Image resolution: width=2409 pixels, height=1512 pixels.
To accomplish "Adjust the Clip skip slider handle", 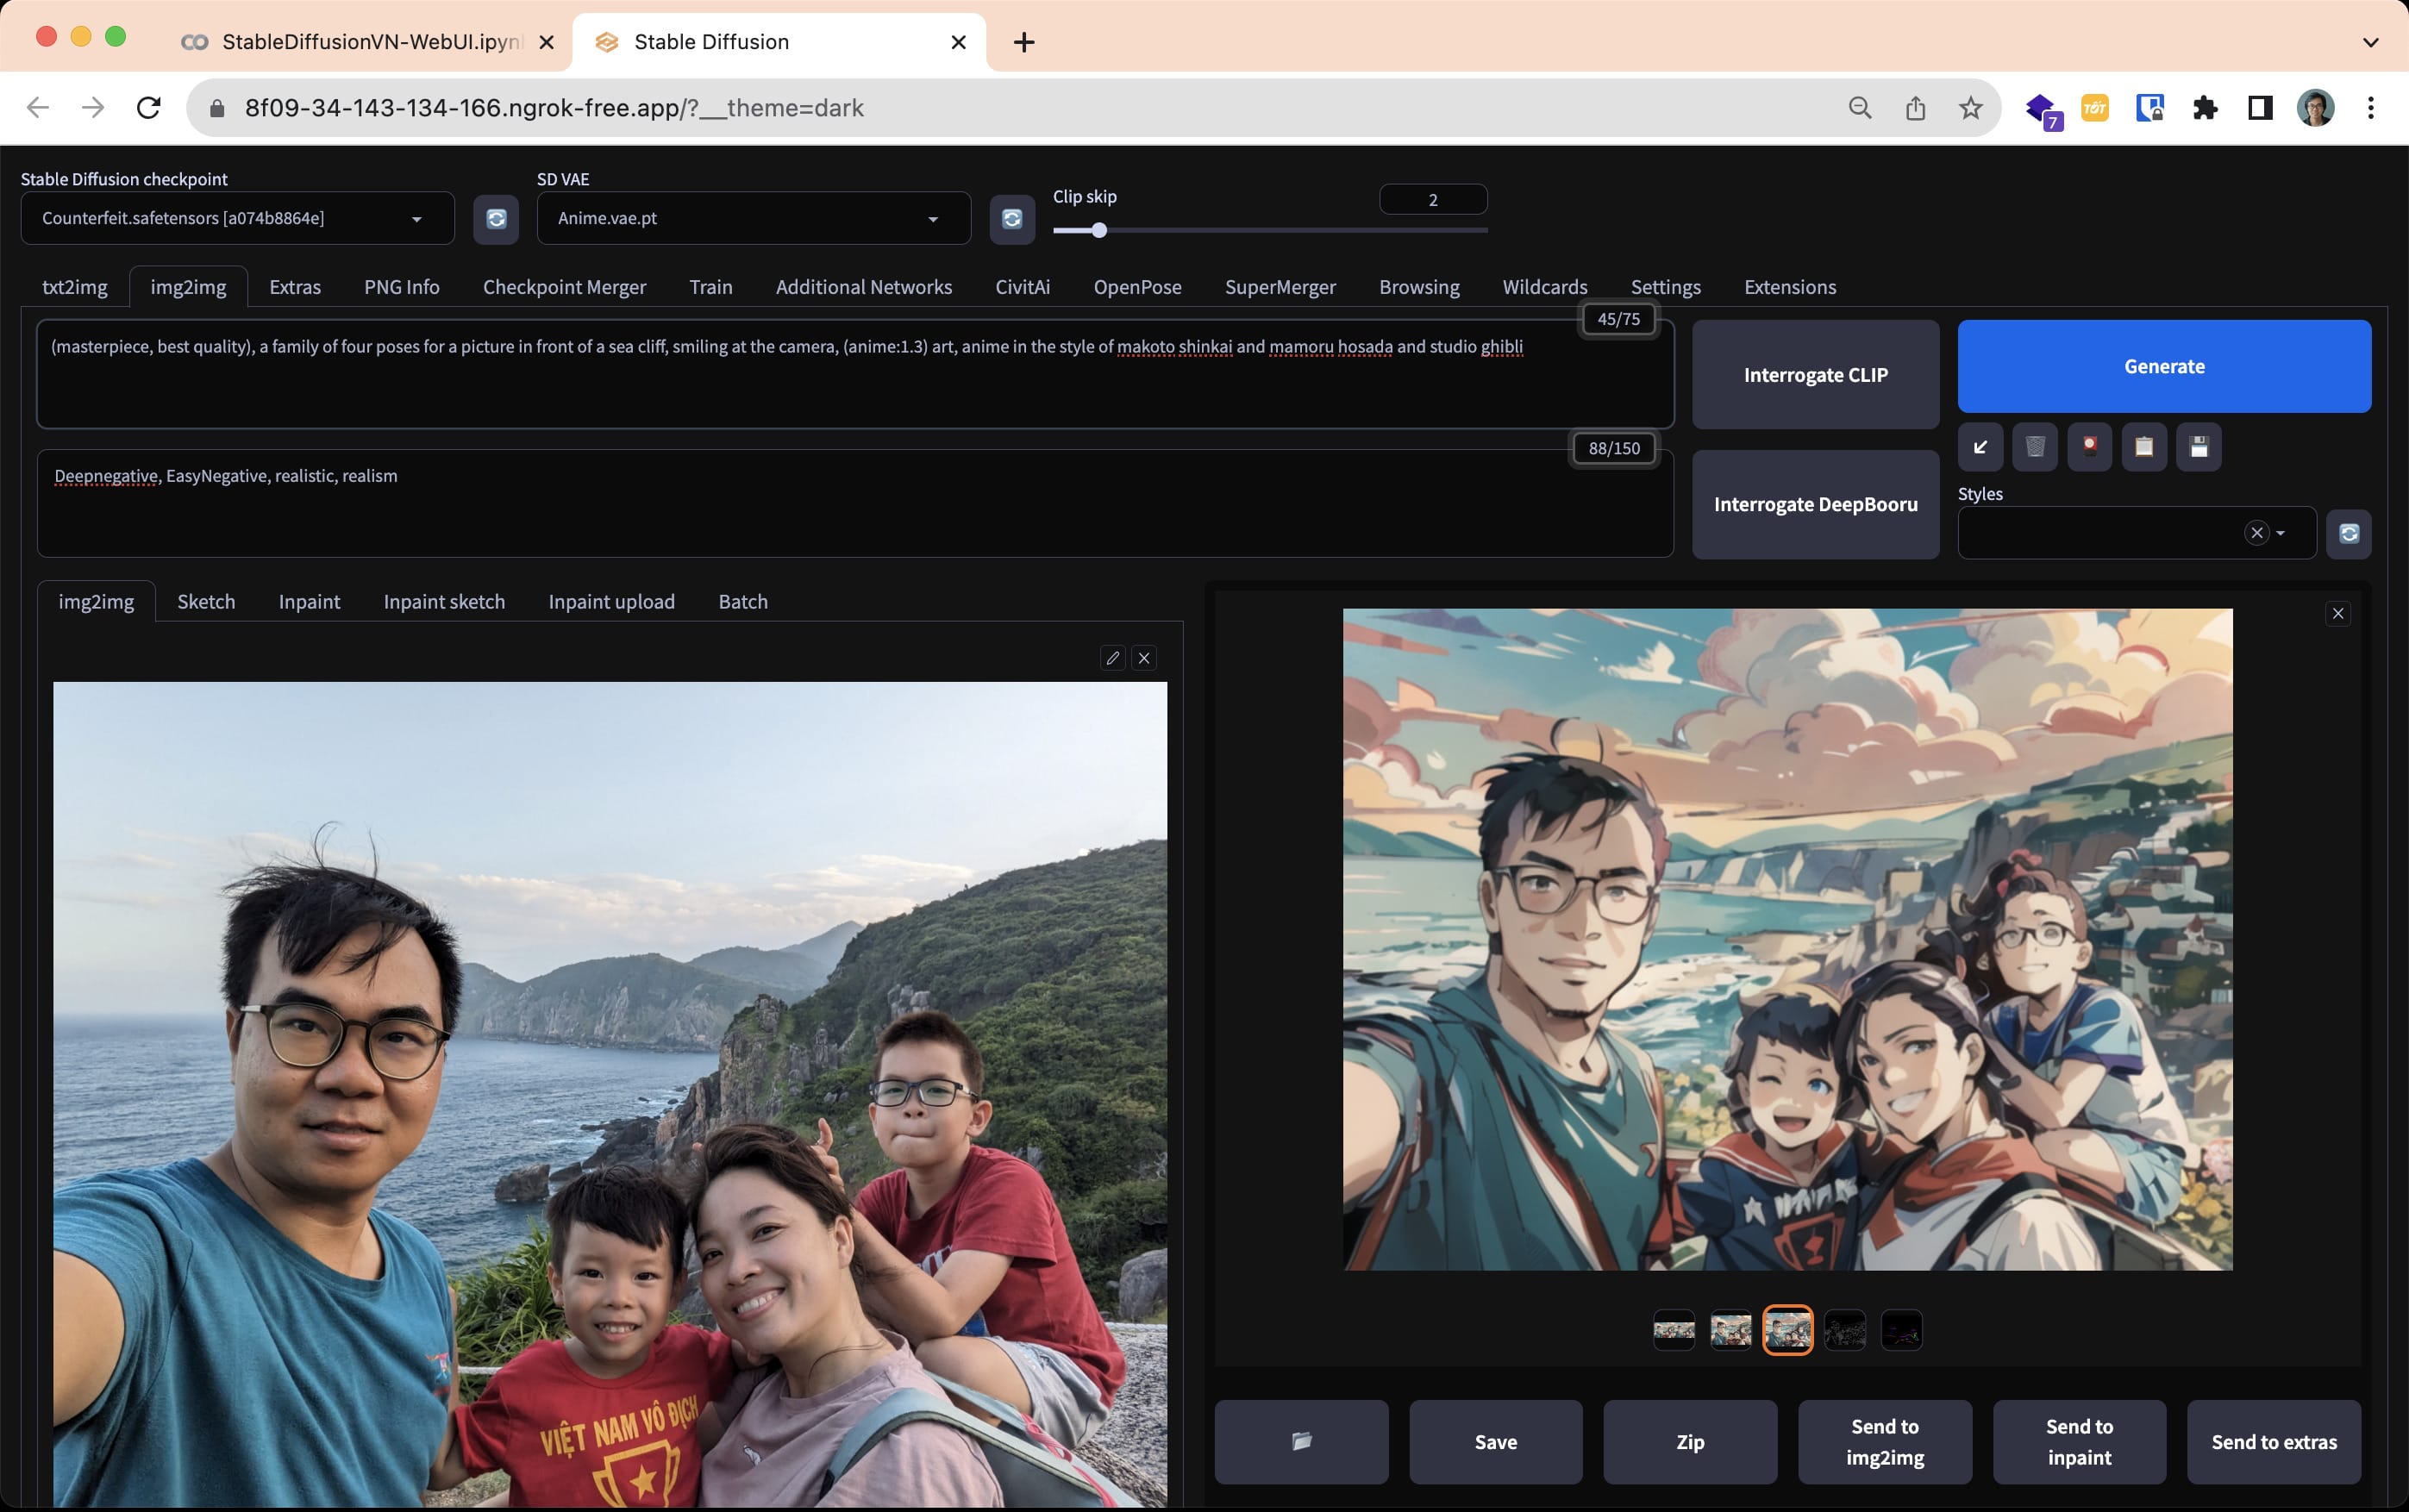I will [1099, 231].
